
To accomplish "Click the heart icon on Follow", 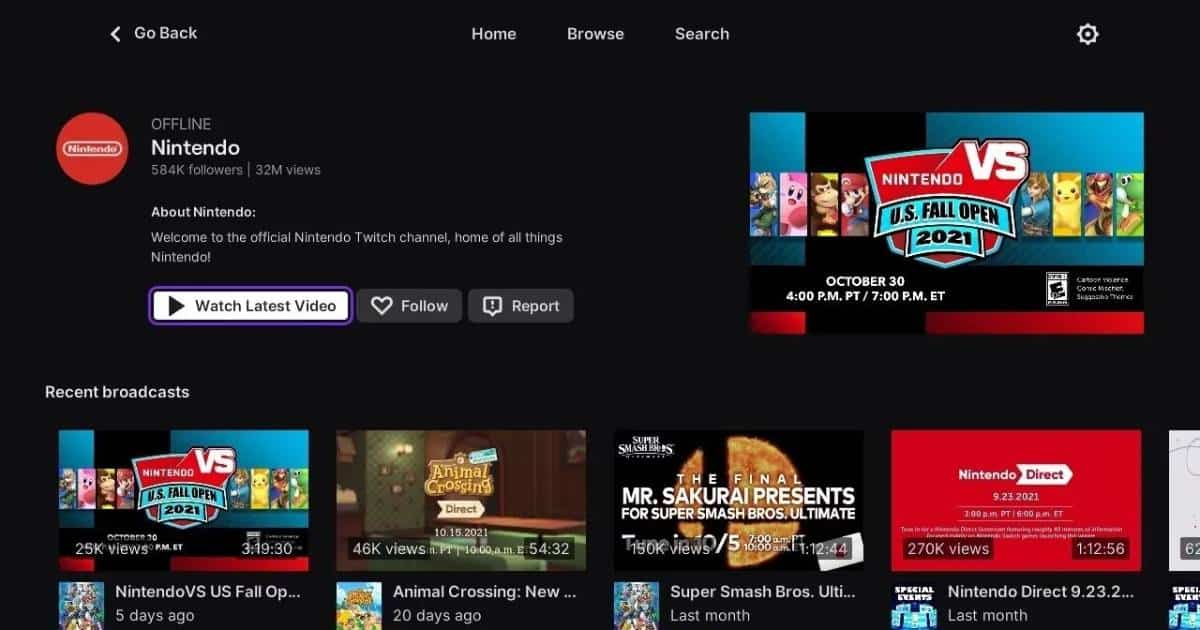I will click(381, 306).
